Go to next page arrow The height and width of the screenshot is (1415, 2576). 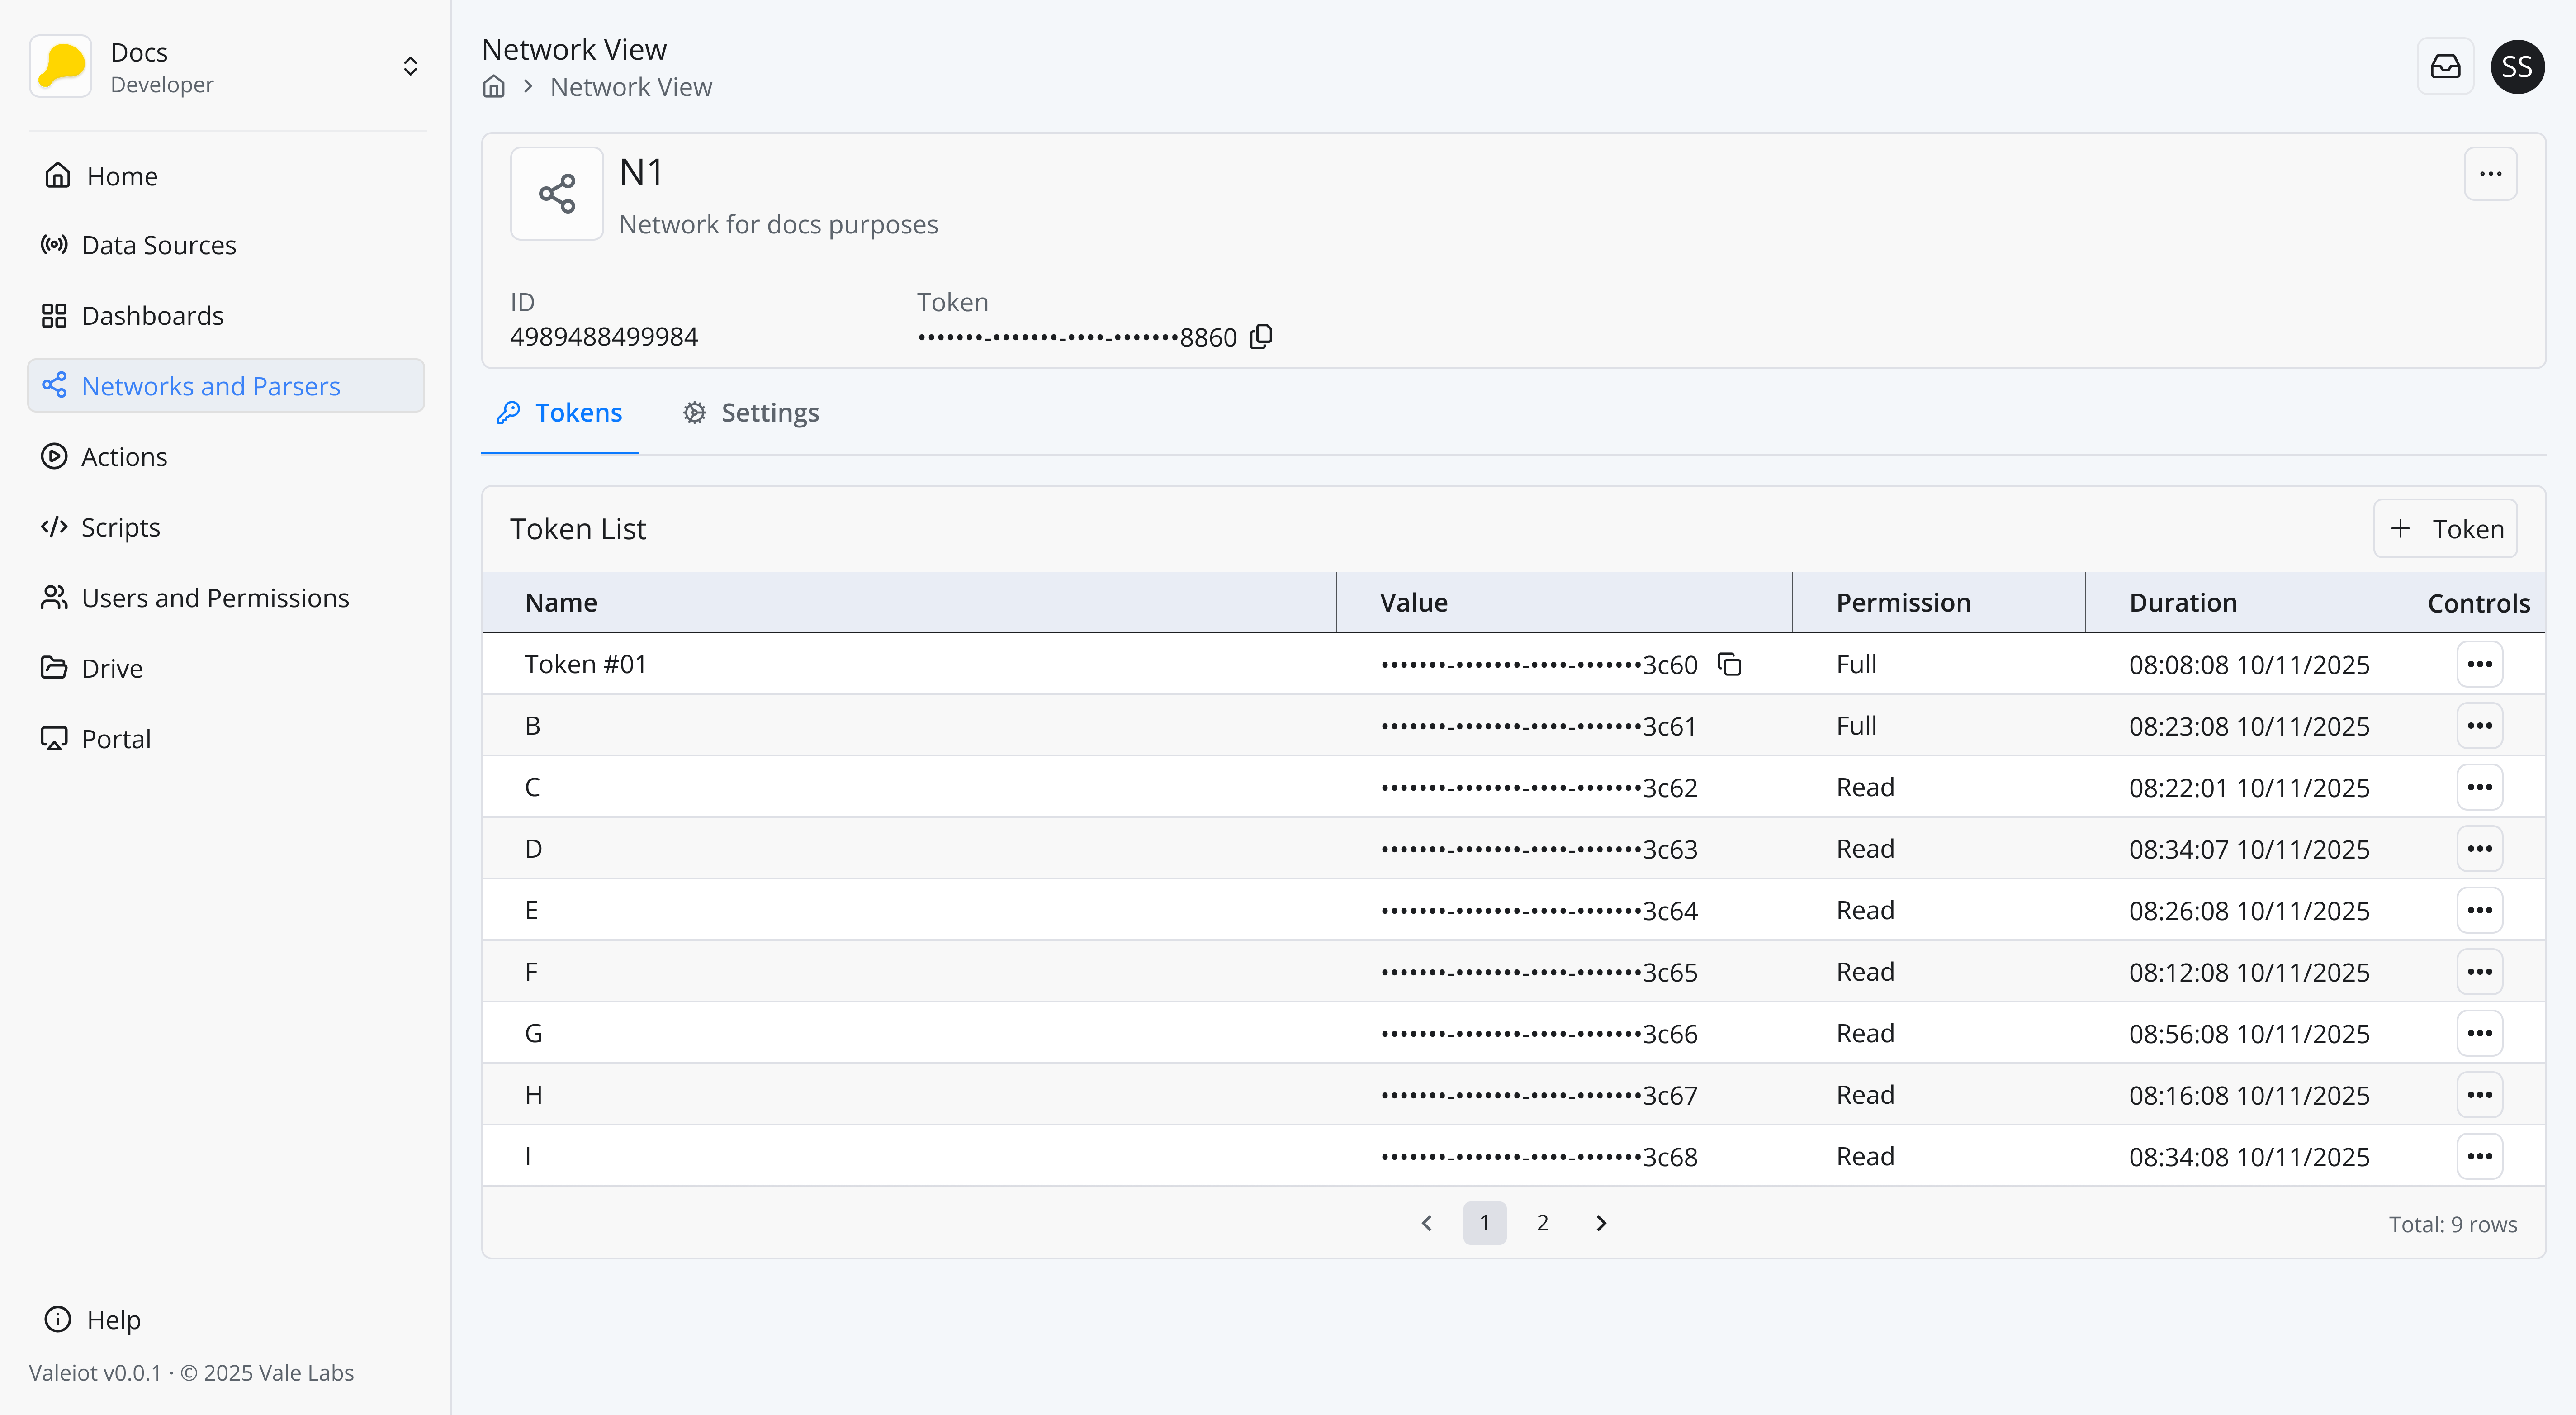(x=1600, y=1223)
